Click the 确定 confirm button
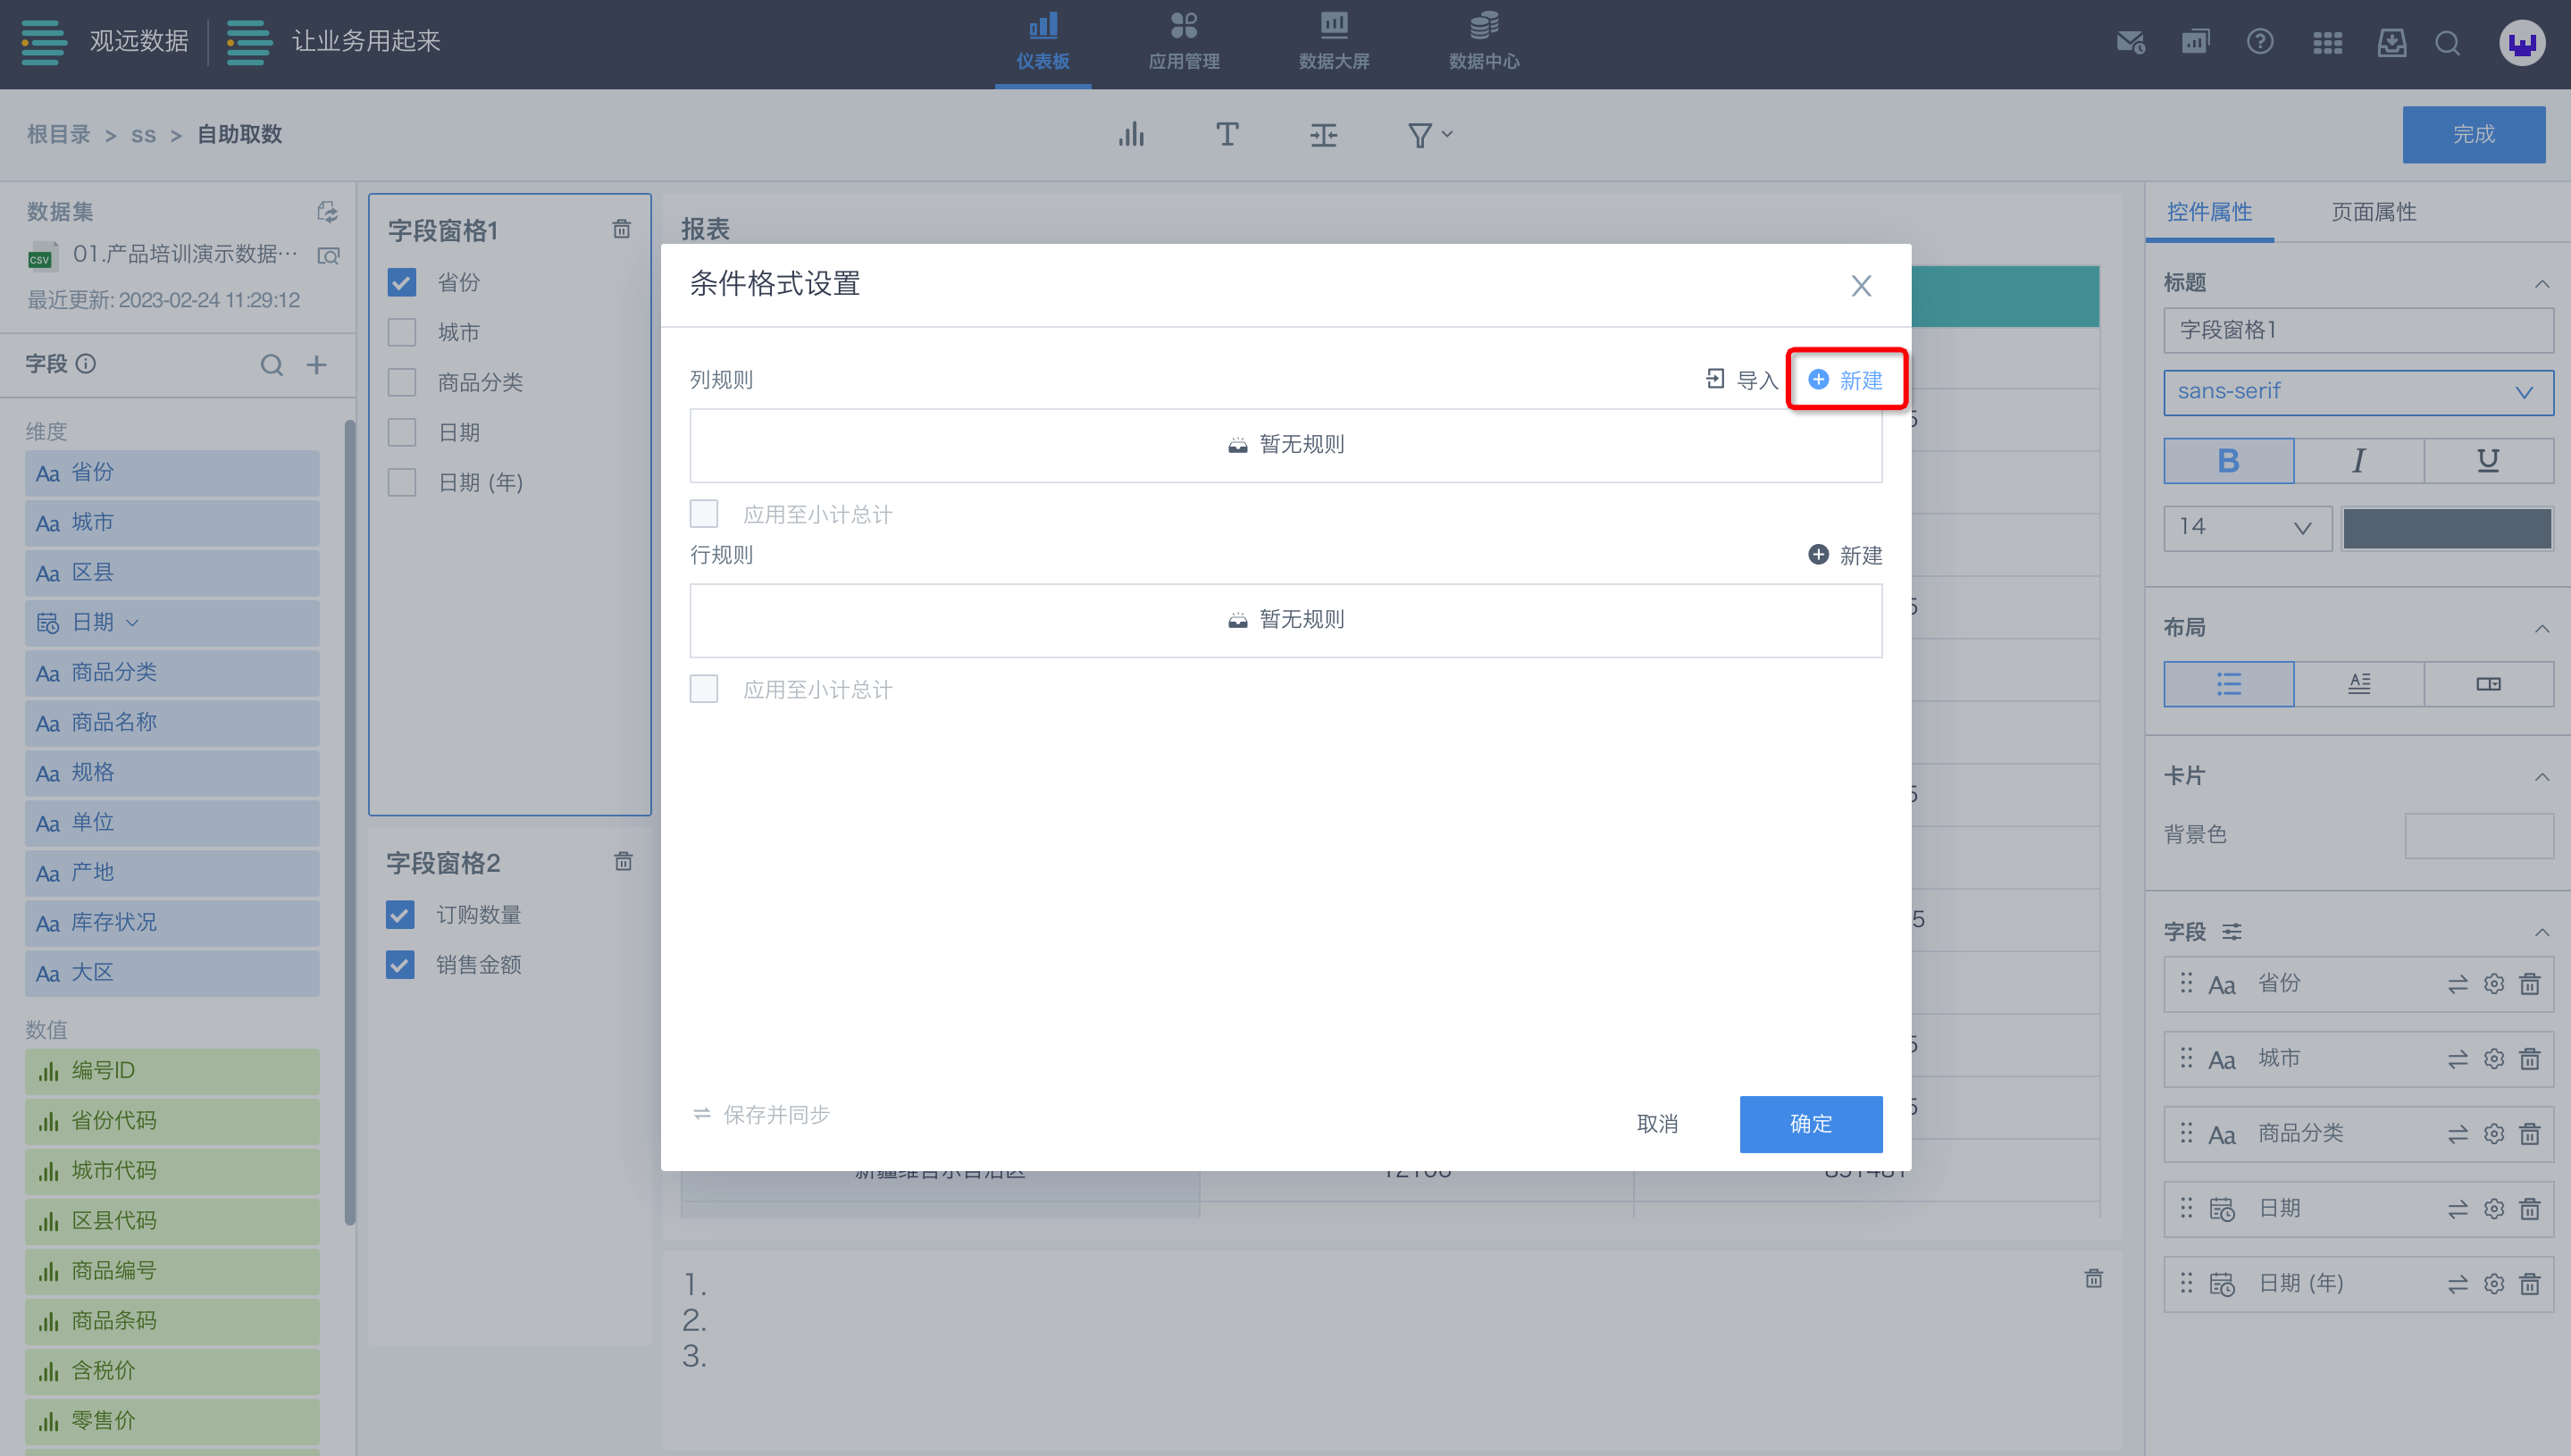Image resolution: width=2571 pixels, height=1456 pixels. (x=1810, y=1124)
